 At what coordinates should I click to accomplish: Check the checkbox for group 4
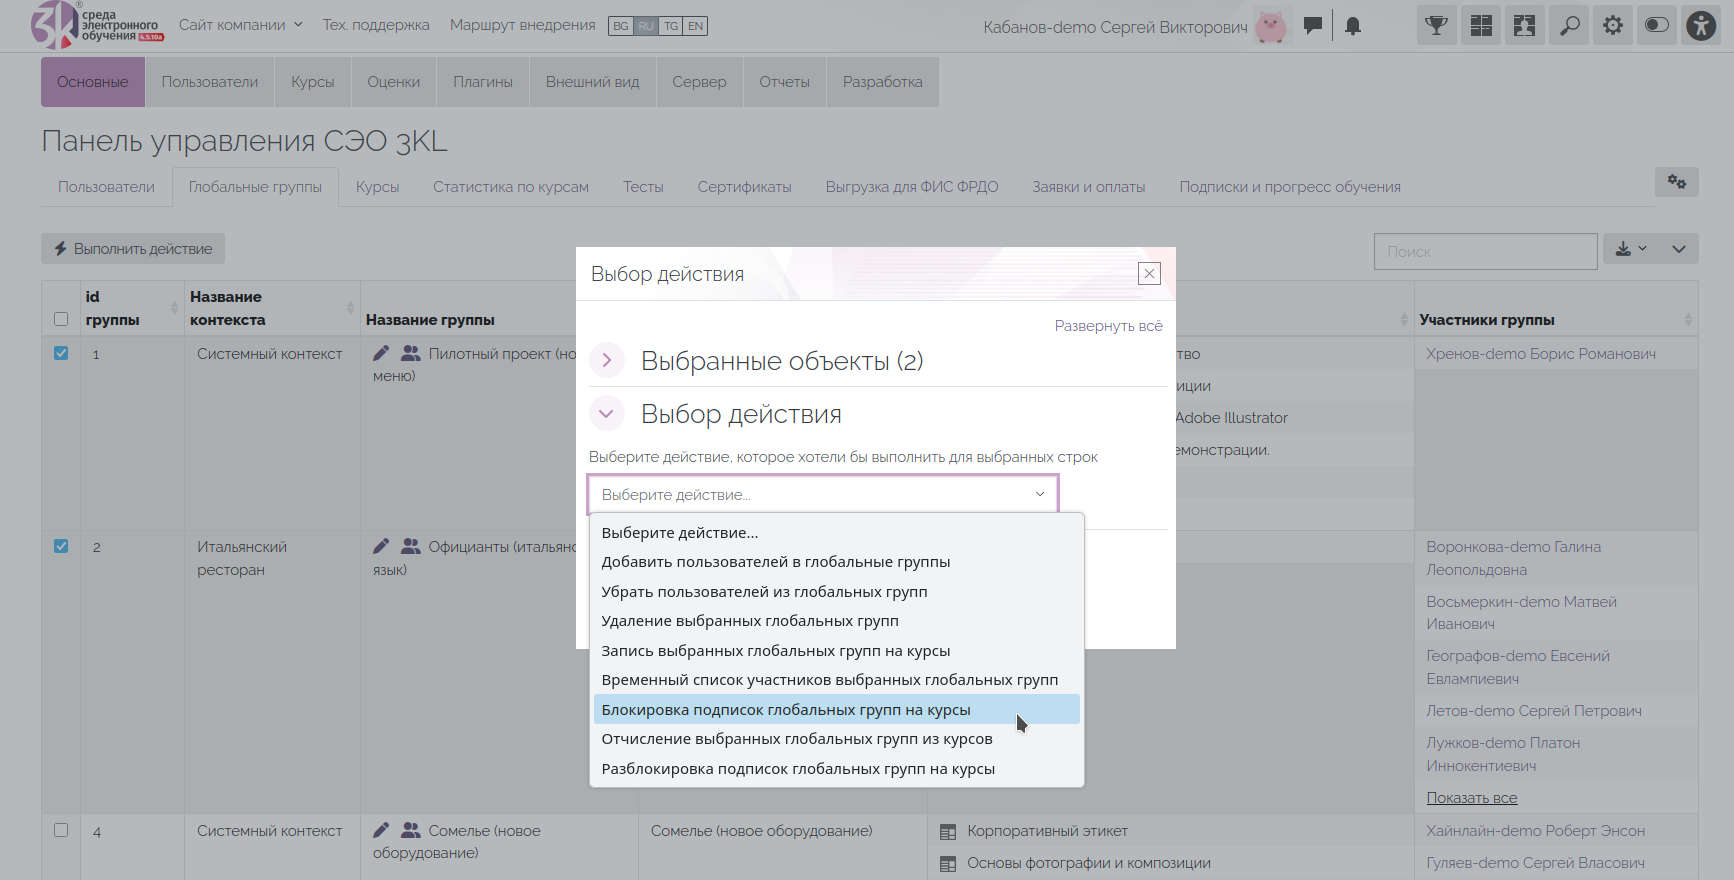(61, 830)
